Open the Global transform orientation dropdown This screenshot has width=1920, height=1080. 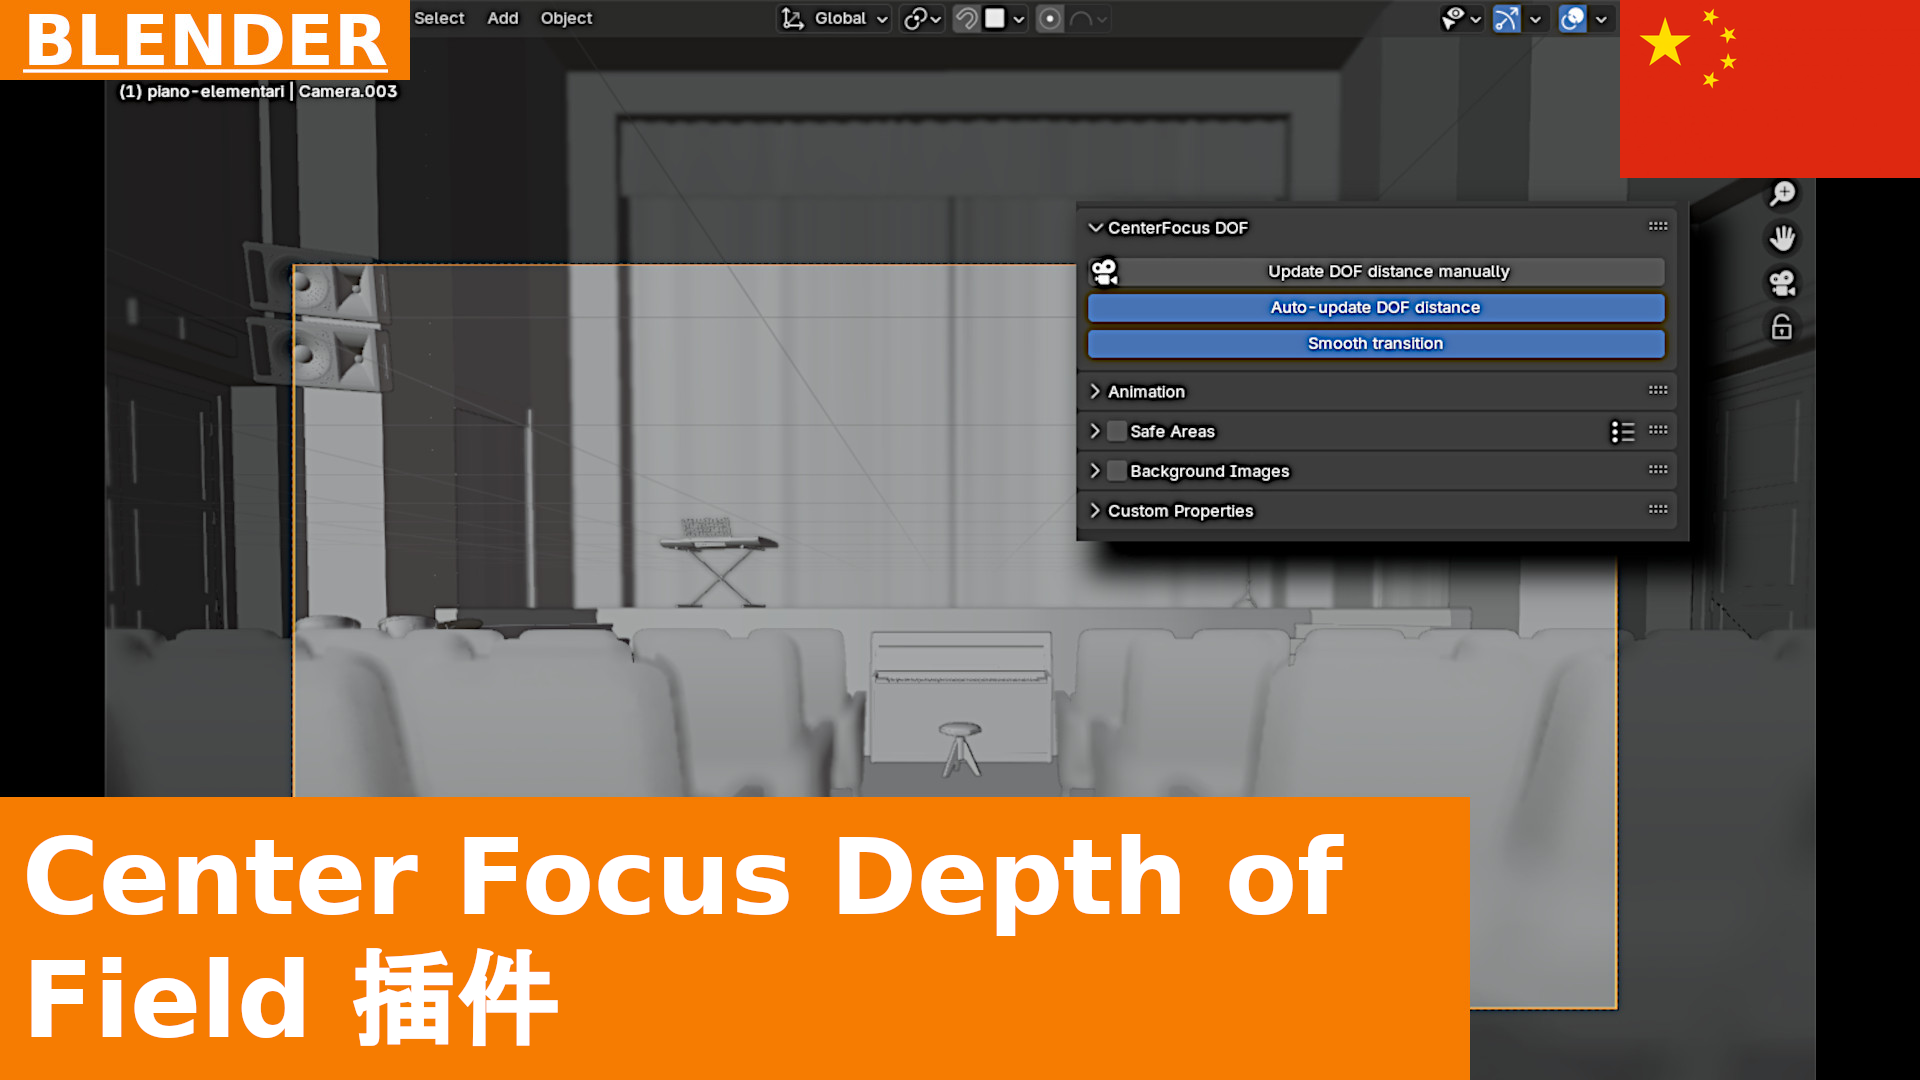834,18
